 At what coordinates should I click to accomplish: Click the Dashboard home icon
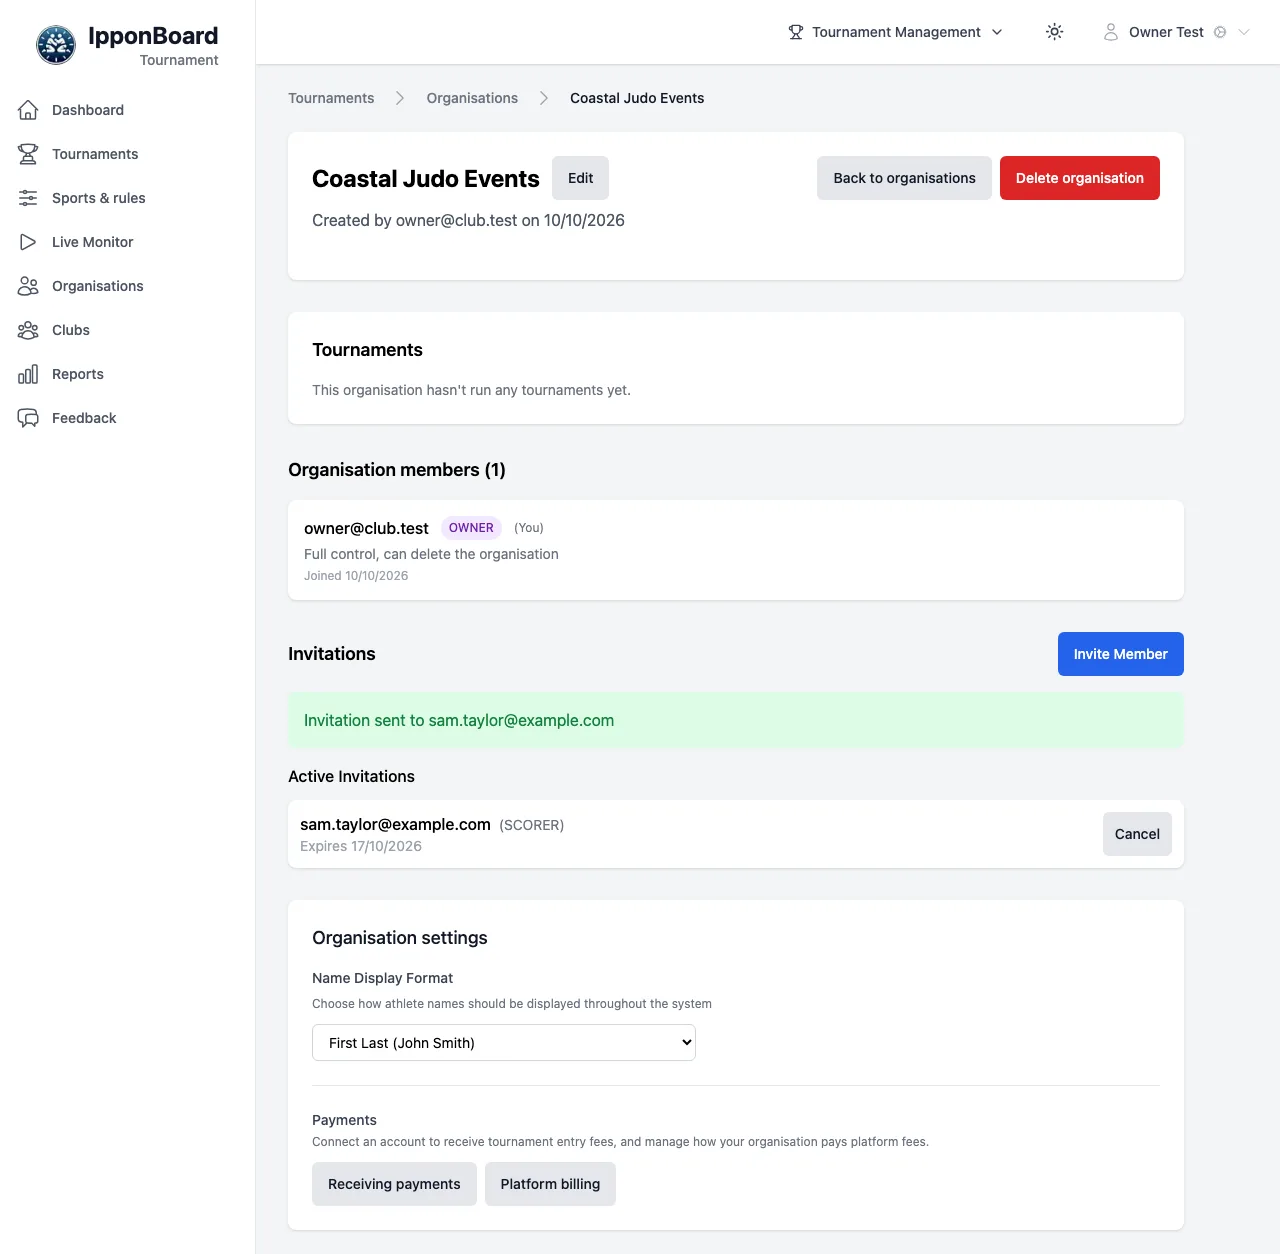point(28,110)
